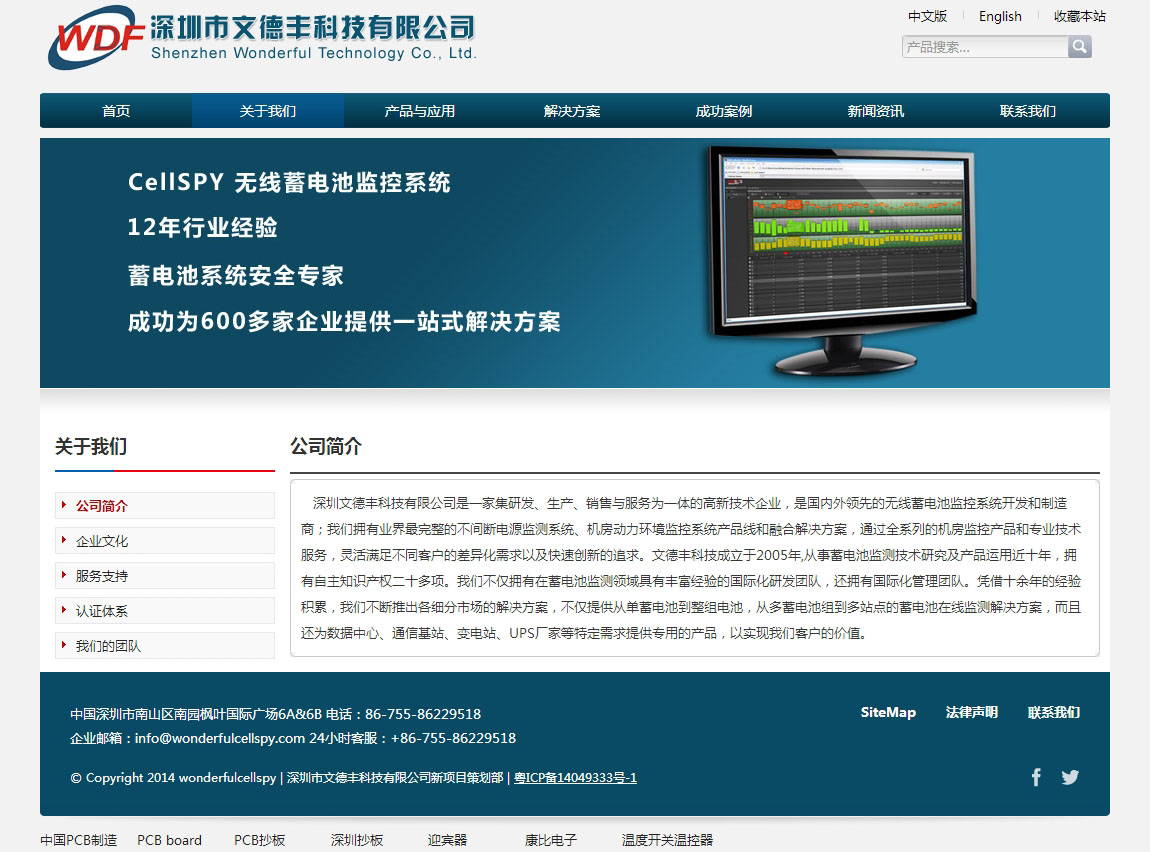The width and height of the screenshot is (1150, 852).
Task: Open 服务支持 in the sidebar list
Action: click(x=165, y=576)
